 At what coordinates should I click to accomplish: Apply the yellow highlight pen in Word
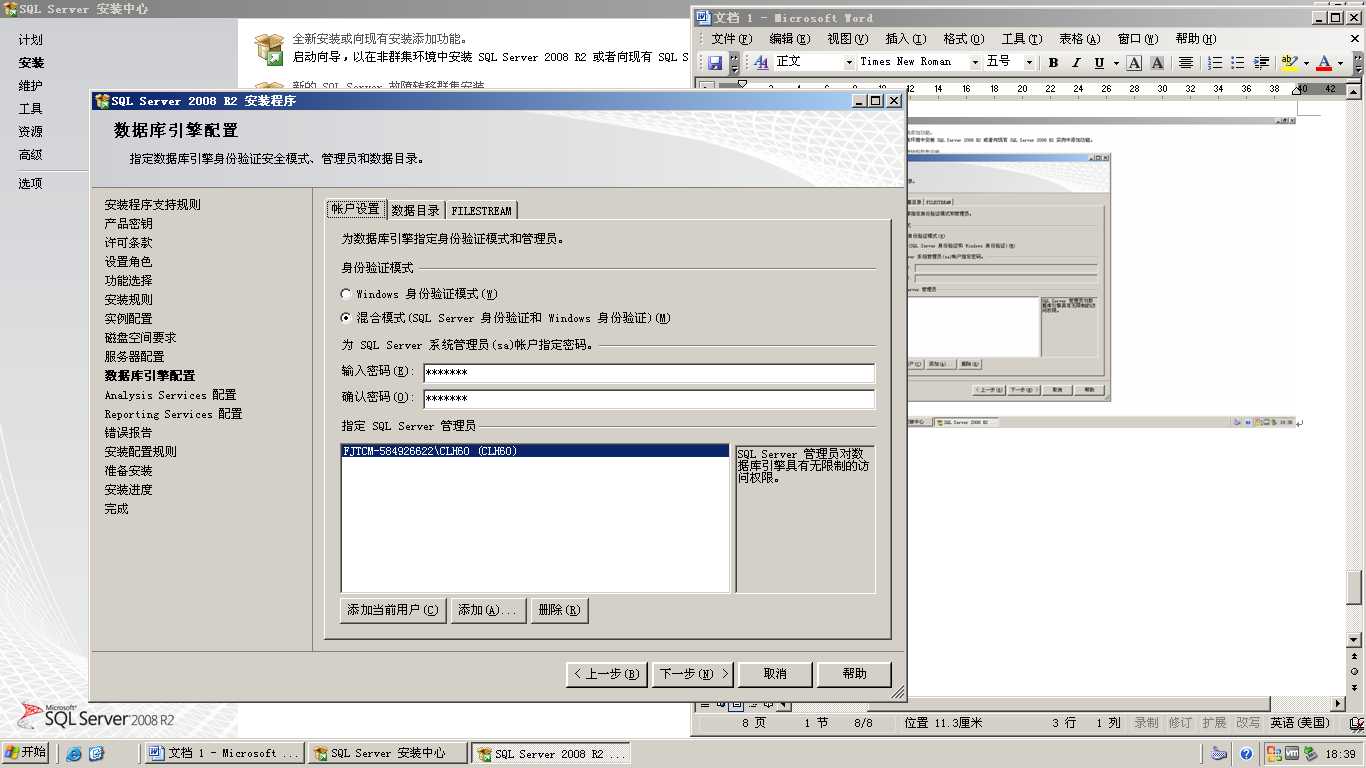(x=1289, y=62)
